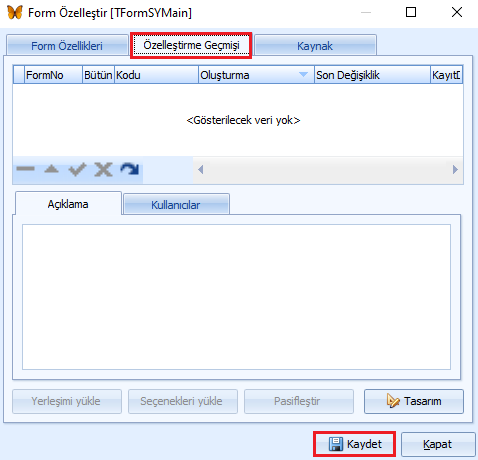Click inside the Açıklama description text area
Viewport: 478px width, 460px height.
[236, 297]
